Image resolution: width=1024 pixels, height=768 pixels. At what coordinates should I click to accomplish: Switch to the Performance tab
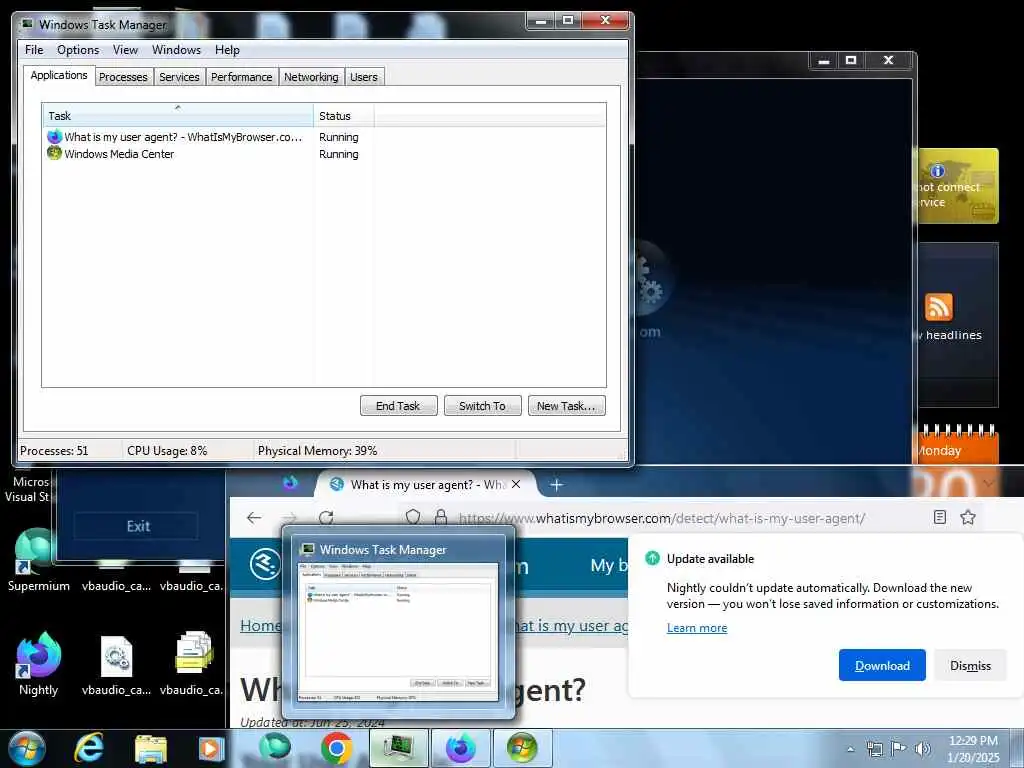point(242,77)
